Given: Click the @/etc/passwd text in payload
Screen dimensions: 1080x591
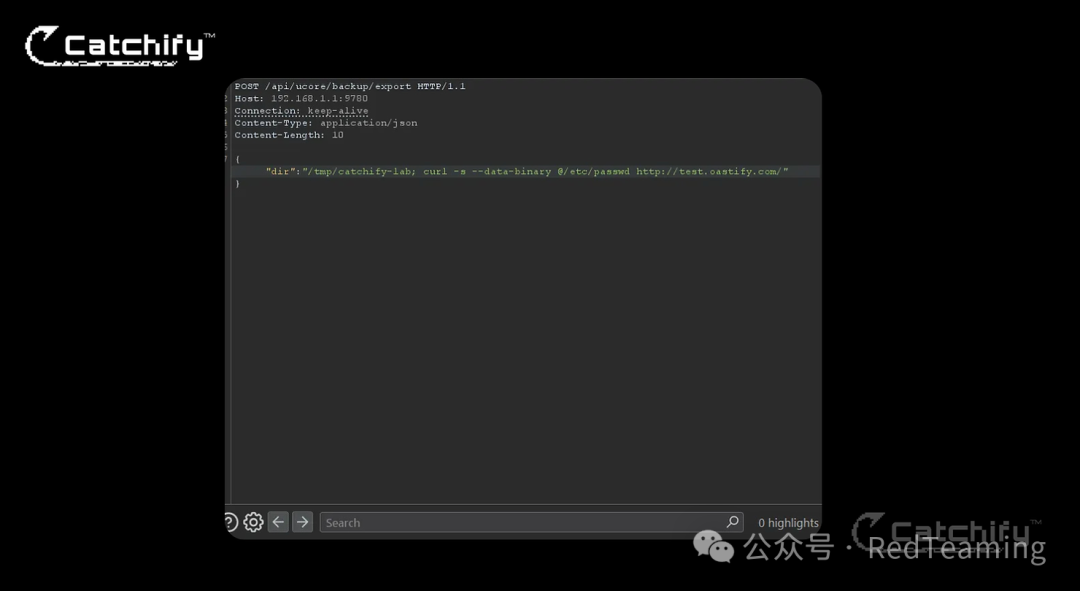Looking at the screenshot, I should pyautogui.click(x=593, y=172).
